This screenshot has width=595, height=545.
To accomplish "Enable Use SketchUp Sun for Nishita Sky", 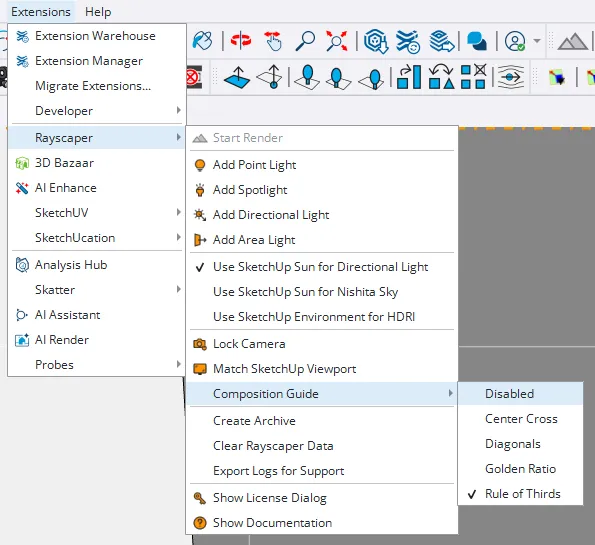I will [x=322, y=292].
